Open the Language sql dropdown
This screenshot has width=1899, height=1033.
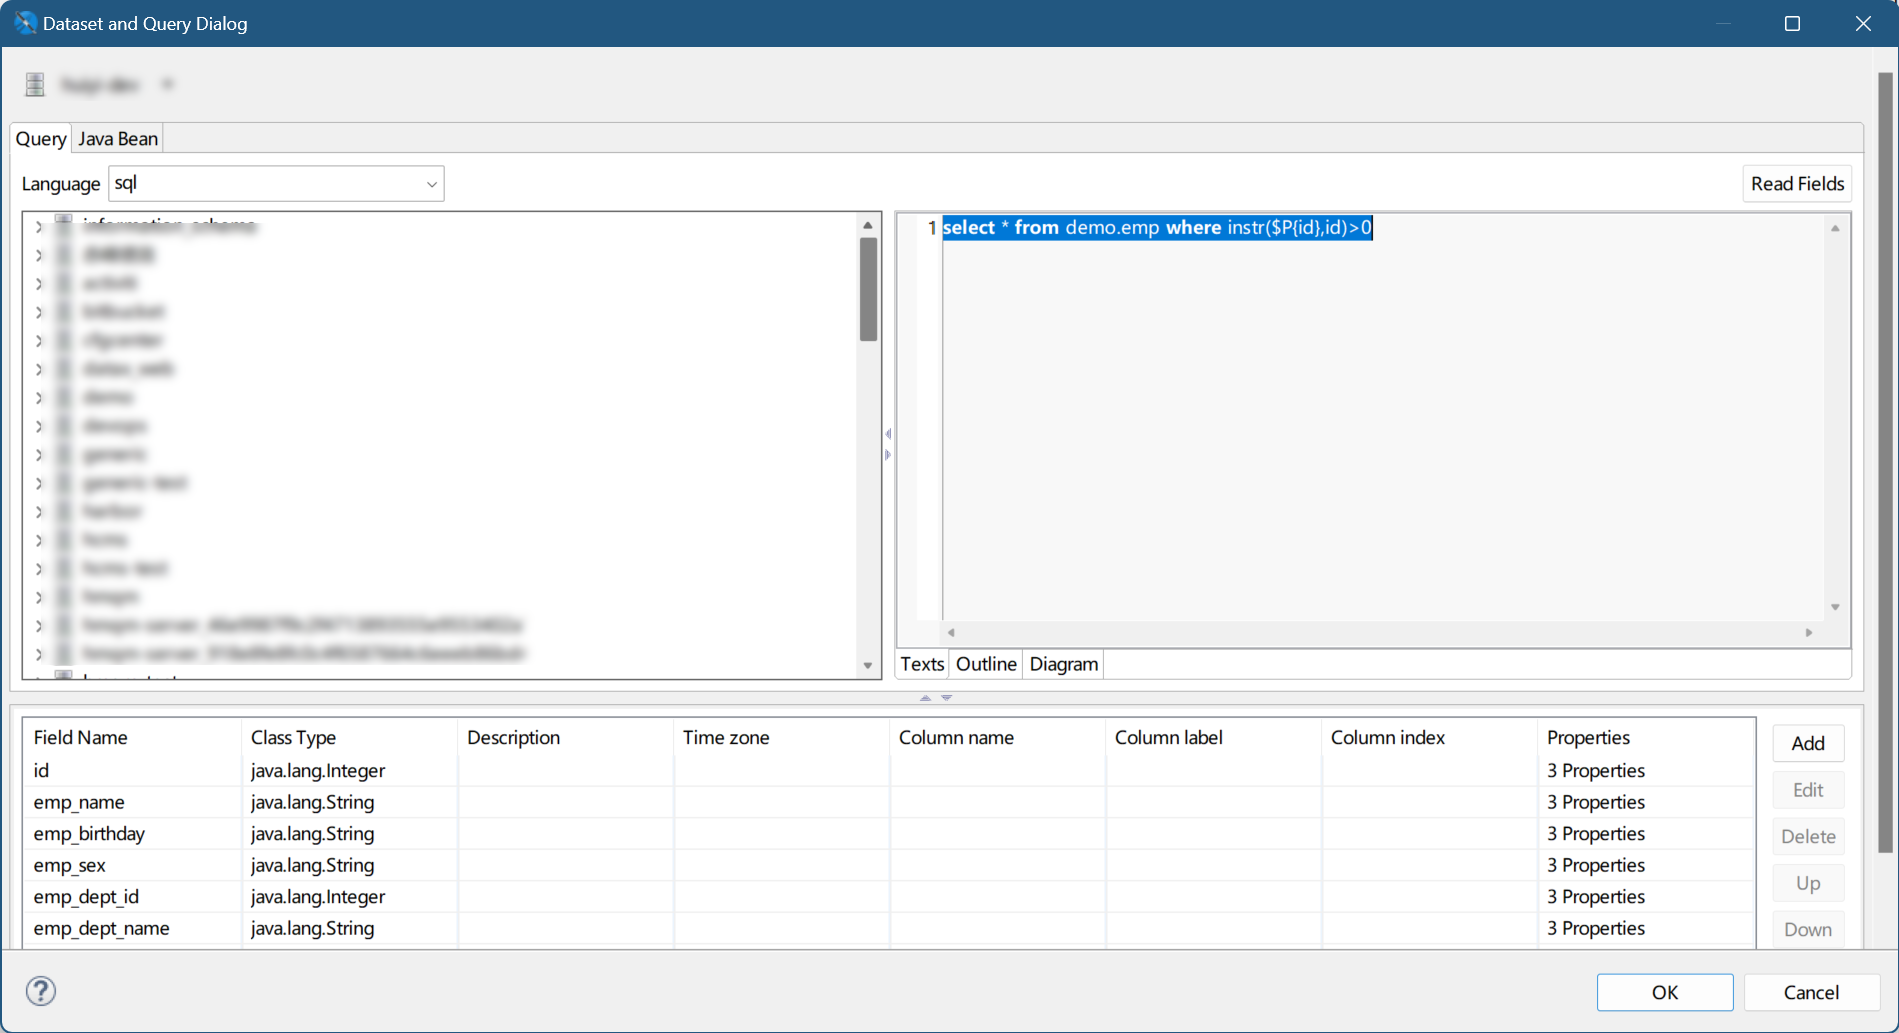click(431, 184)
